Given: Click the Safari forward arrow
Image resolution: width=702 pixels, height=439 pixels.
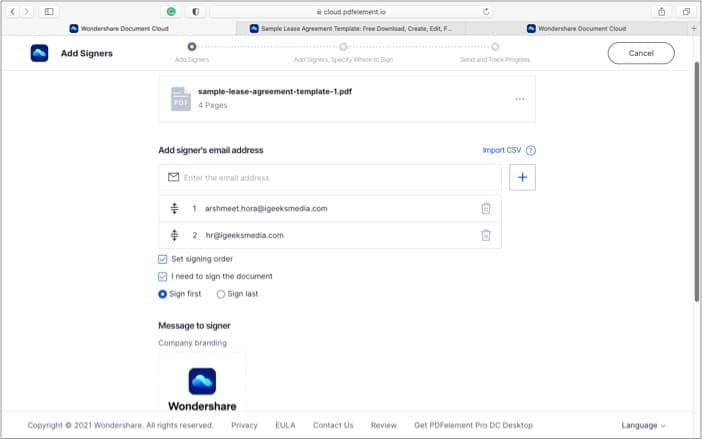Looking at the screenshot, I should (x=27, y=12).
